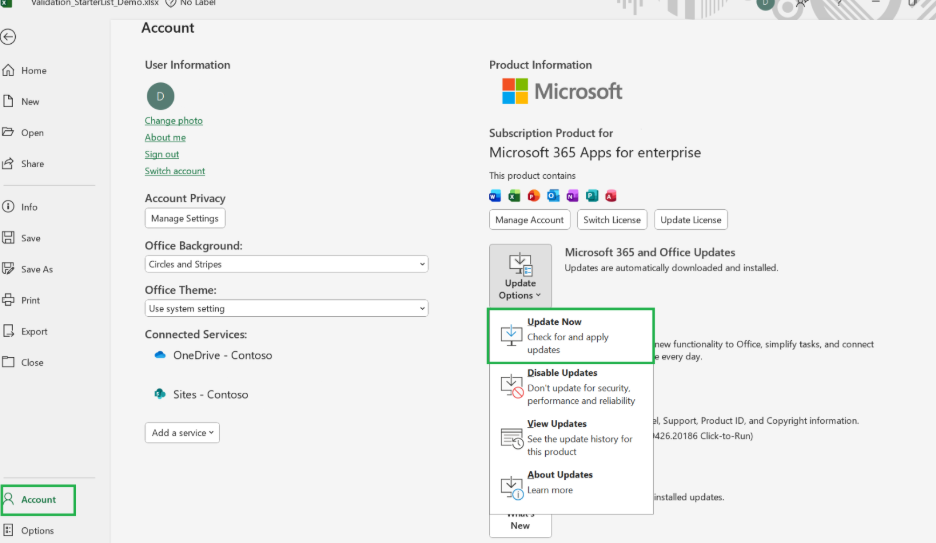This screenshot has height=543, width=936.
Task: Collapse the Update Options menu button
Action: point(521,276)
